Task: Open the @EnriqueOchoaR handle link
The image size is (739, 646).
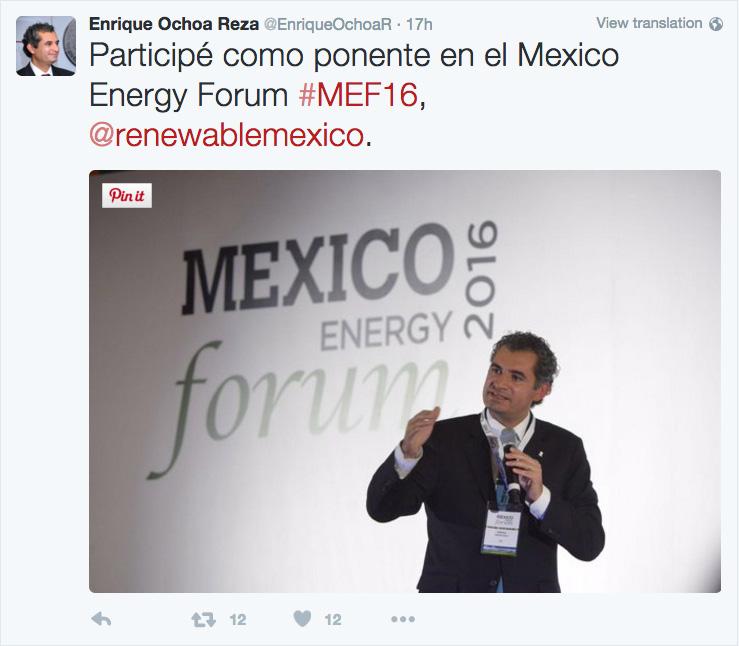Action: pyautogui.click(x=327, y=24)
